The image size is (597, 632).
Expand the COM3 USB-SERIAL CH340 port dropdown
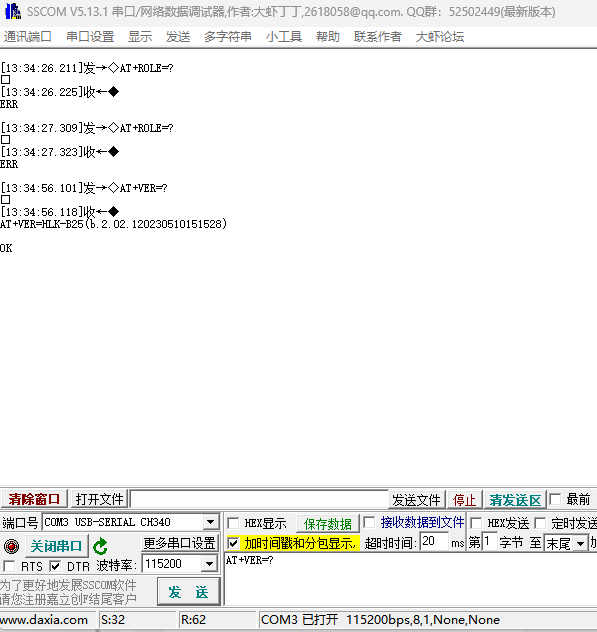pos(210,522)
